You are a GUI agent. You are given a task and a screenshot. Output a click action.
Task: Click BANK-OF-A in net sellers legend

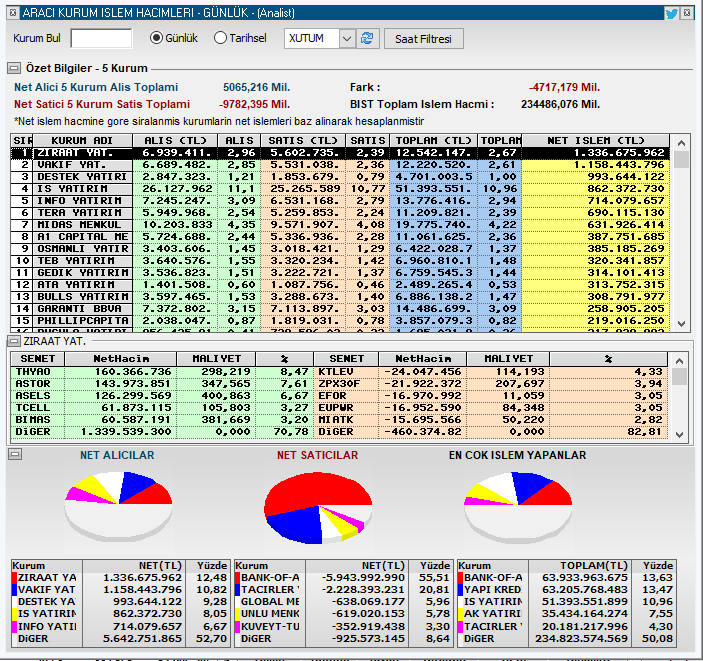270,578
